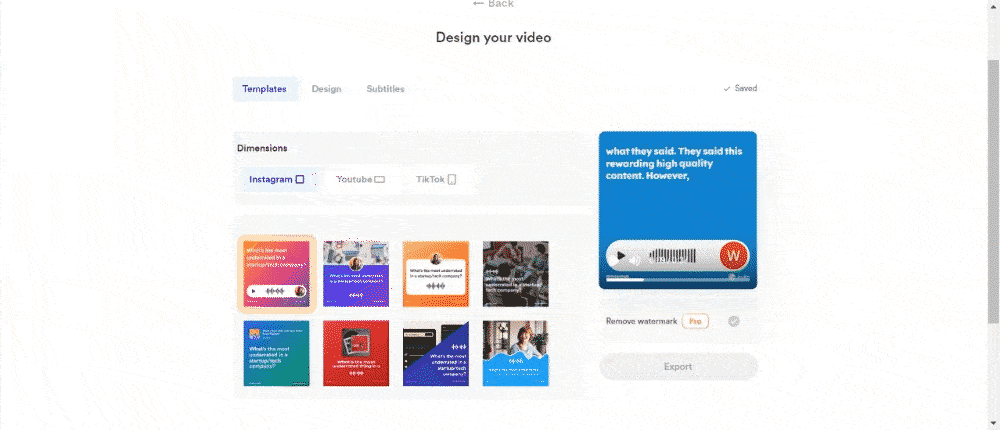Click the Back link at top

click(493, 4)
